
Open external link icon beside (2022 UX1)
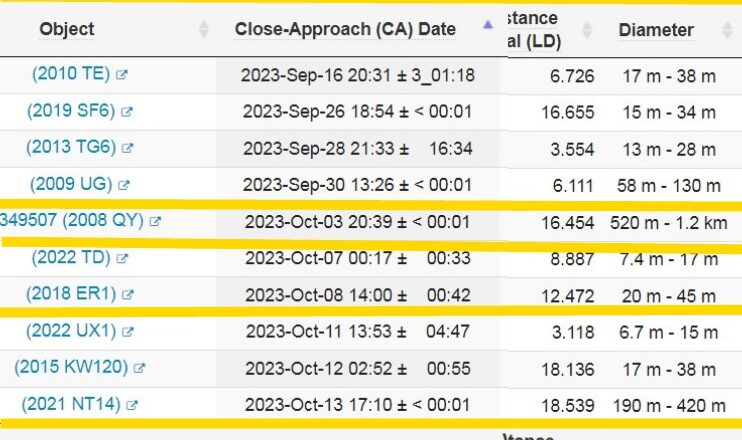coord(127,332)
